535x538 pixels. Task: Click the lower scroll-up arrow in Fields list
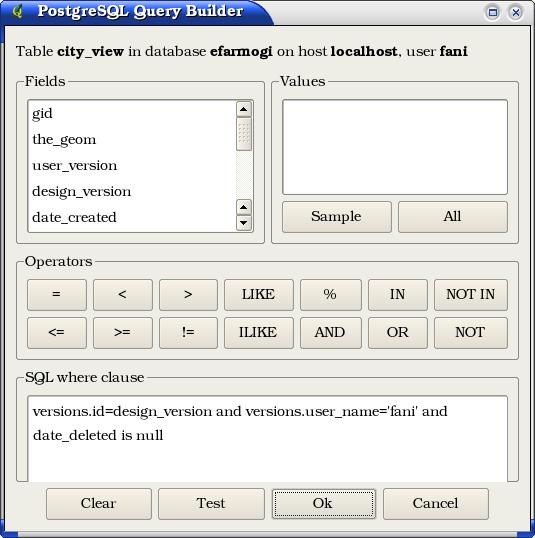click(x=244, y=207)
